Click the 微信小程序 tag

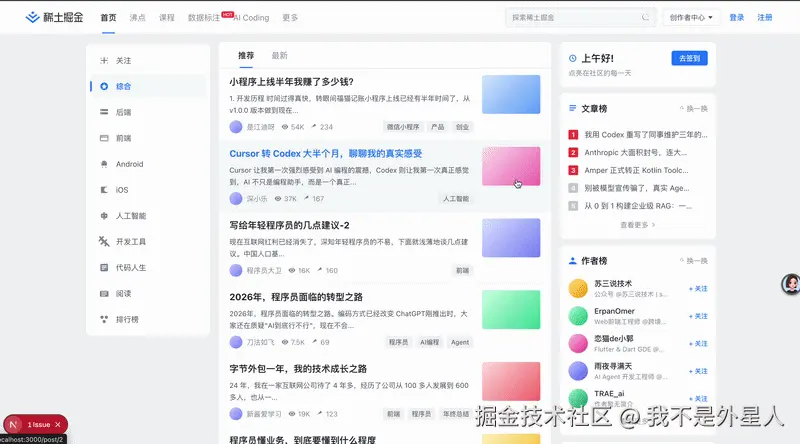pyautogui.click(x=403, y=127)
